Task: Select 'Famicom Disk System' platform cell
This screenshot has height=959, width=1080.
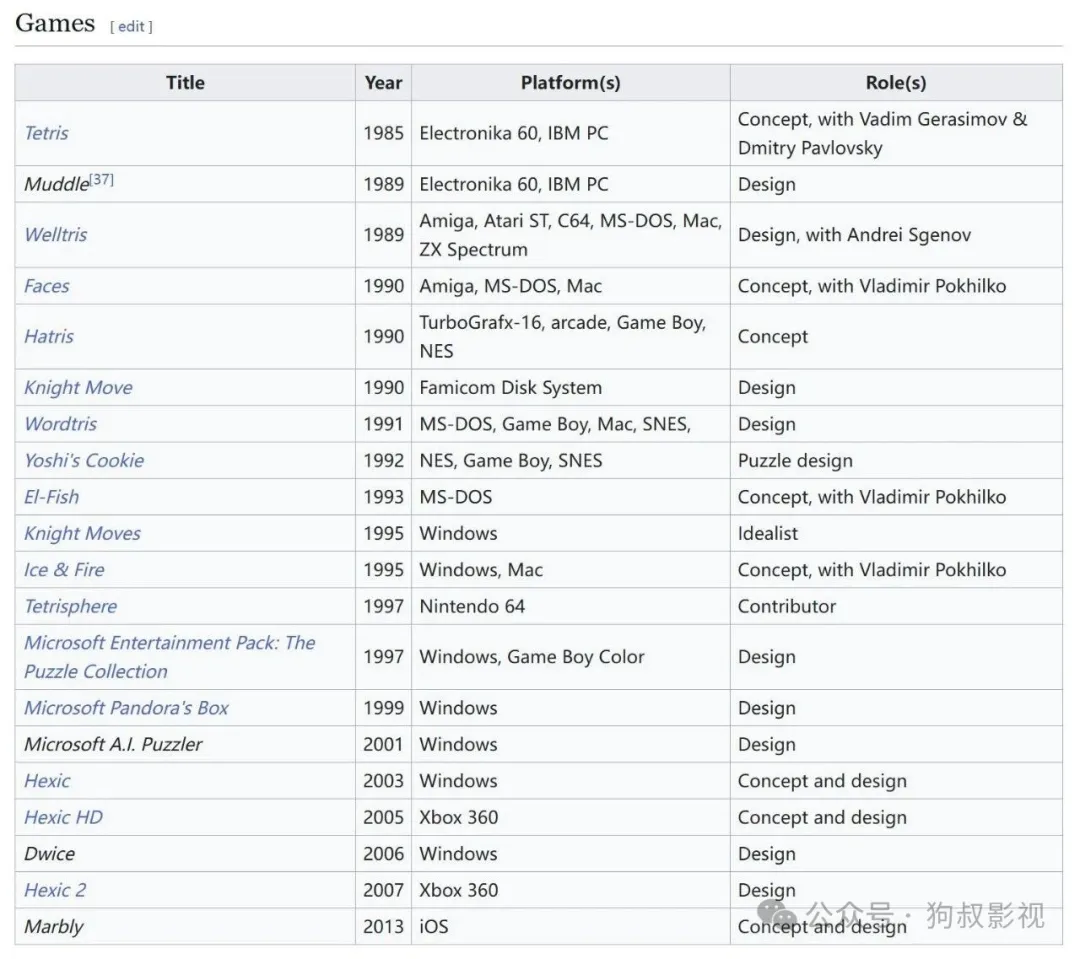Action: [x=570, y=387]
